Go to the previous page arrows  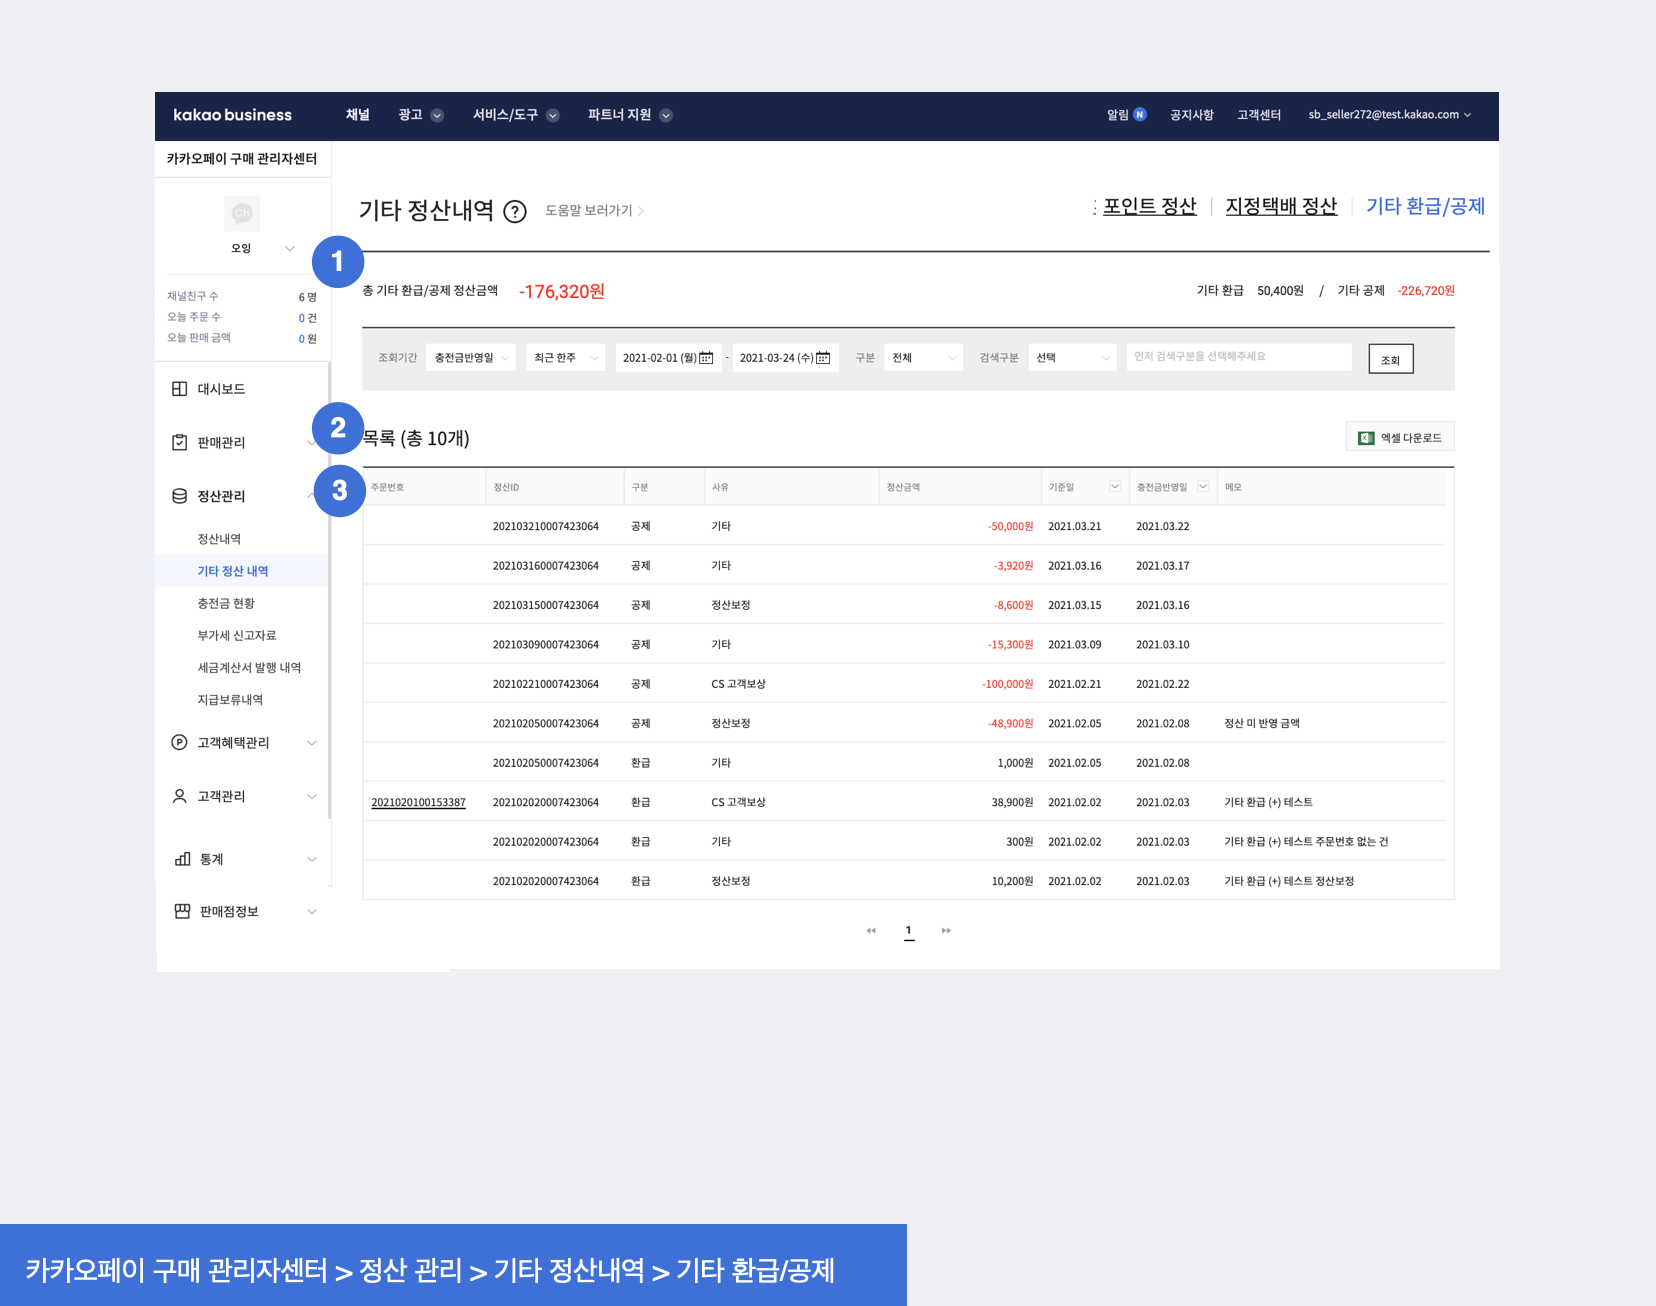[871, 931]
